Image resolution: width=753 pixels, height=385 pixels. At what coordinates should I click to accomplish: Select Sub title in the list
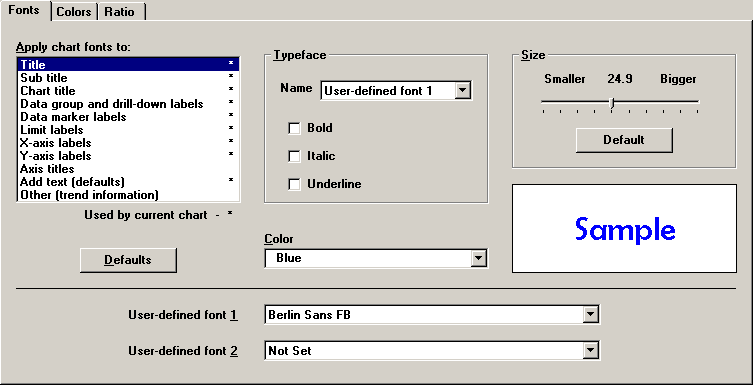(x=128, y=78)
